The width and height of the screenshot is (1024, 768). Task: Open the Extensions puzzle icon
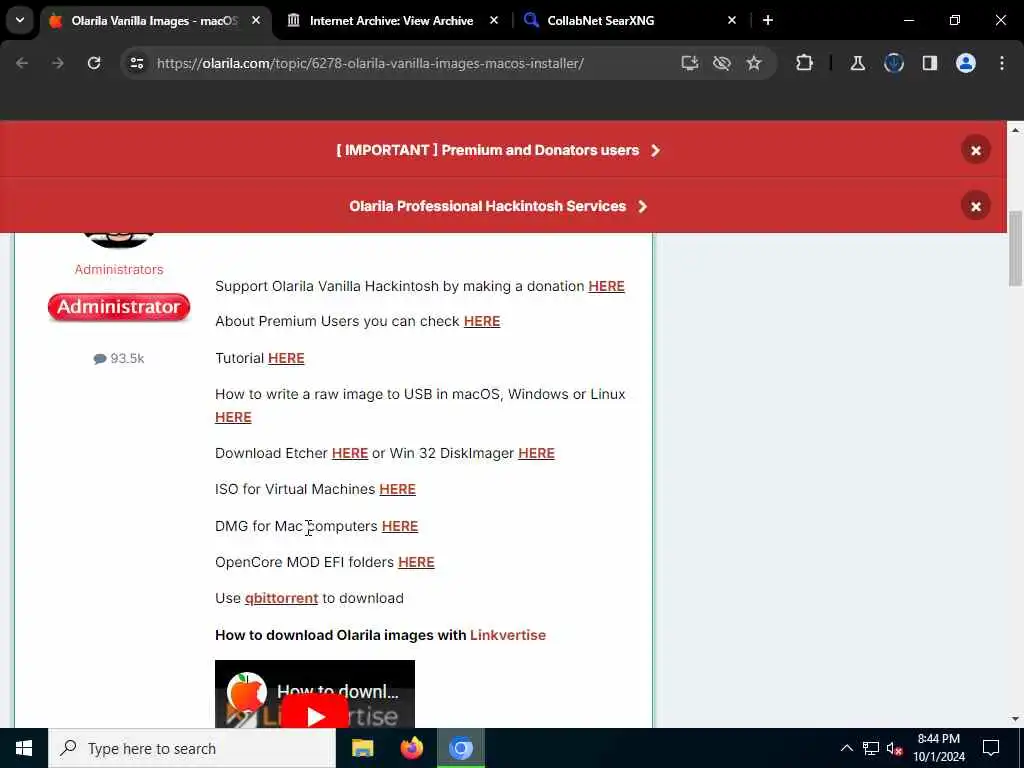805,63
